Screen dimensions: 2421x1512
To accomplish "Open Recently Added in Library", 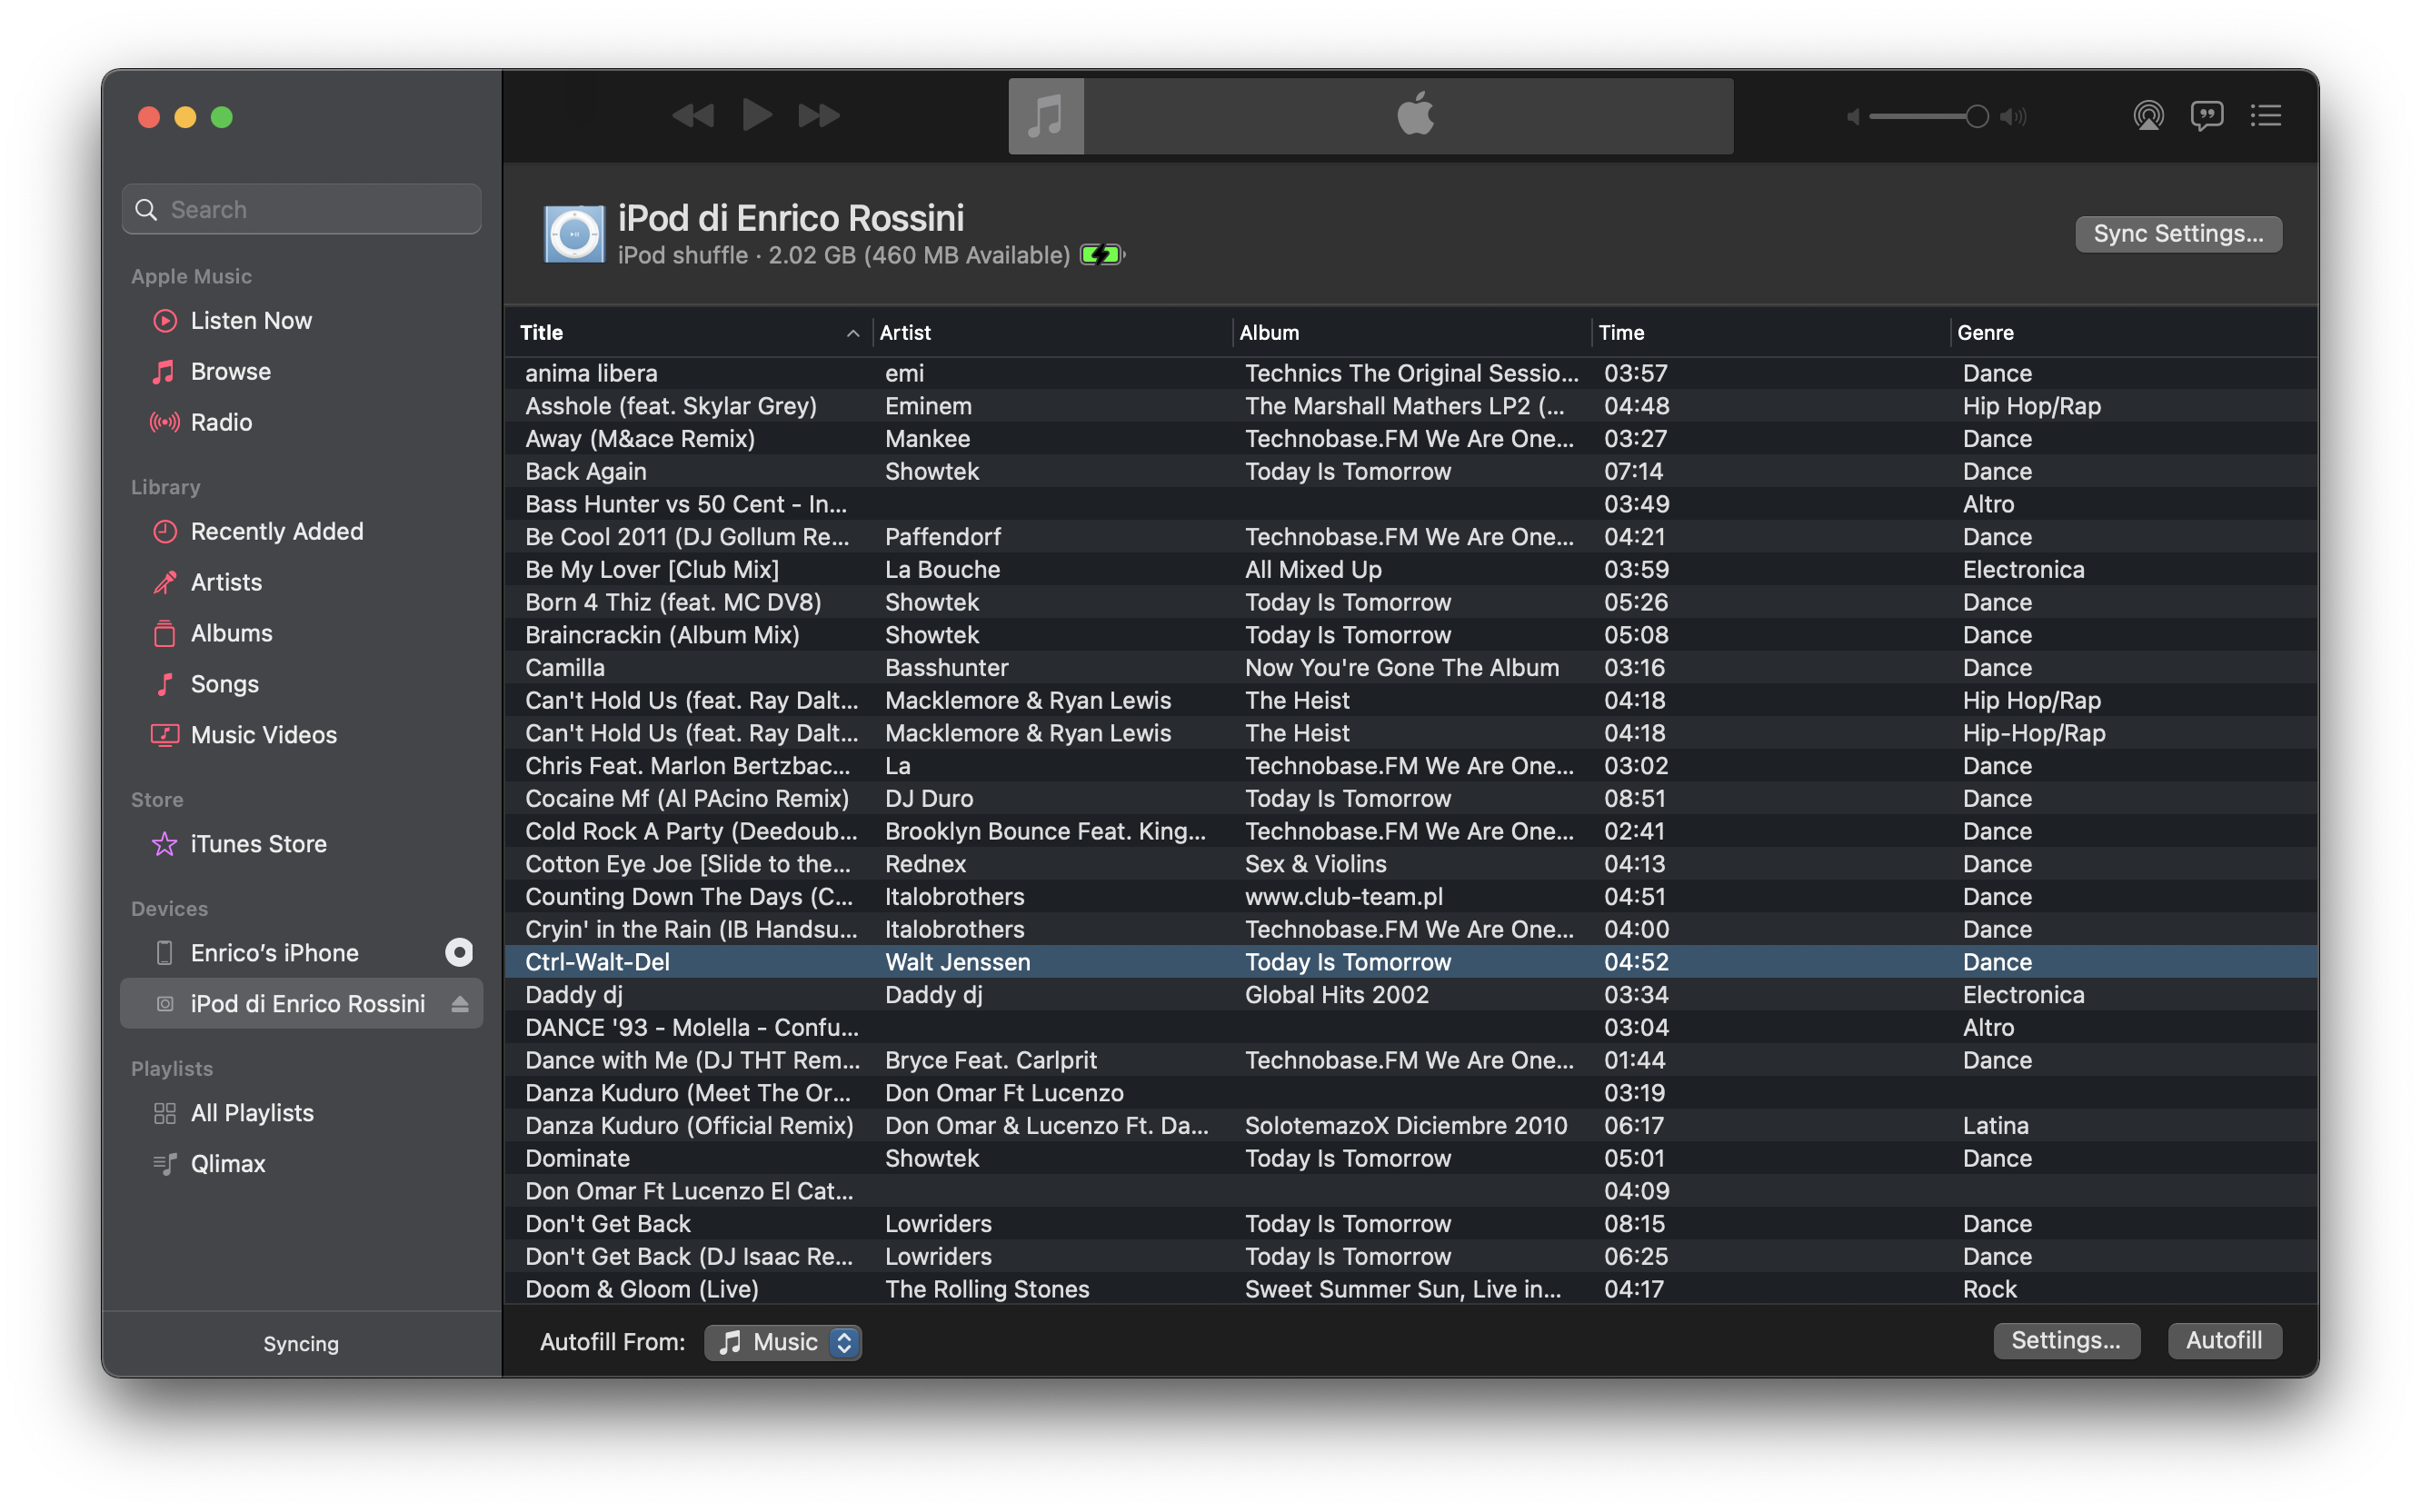I will click(276, 532).
